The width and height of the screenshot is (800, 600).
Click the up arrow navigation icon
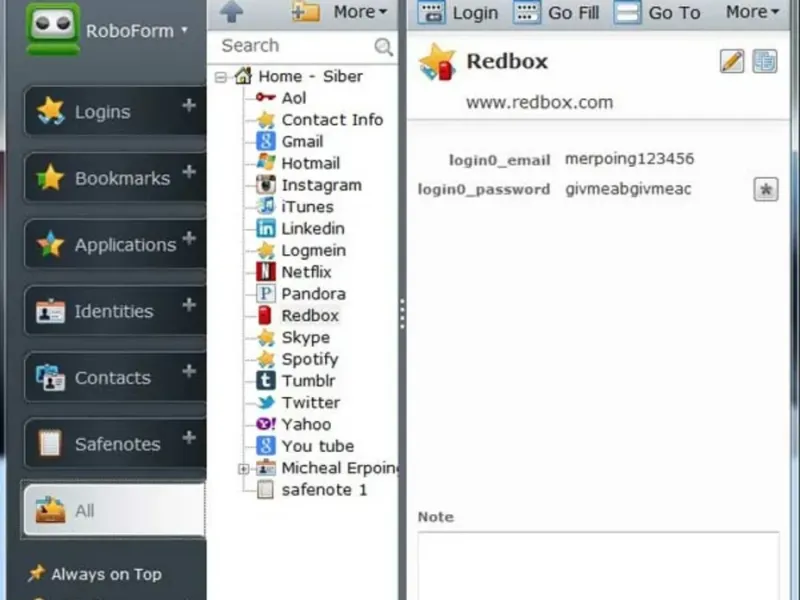click(x=231, y=11)
